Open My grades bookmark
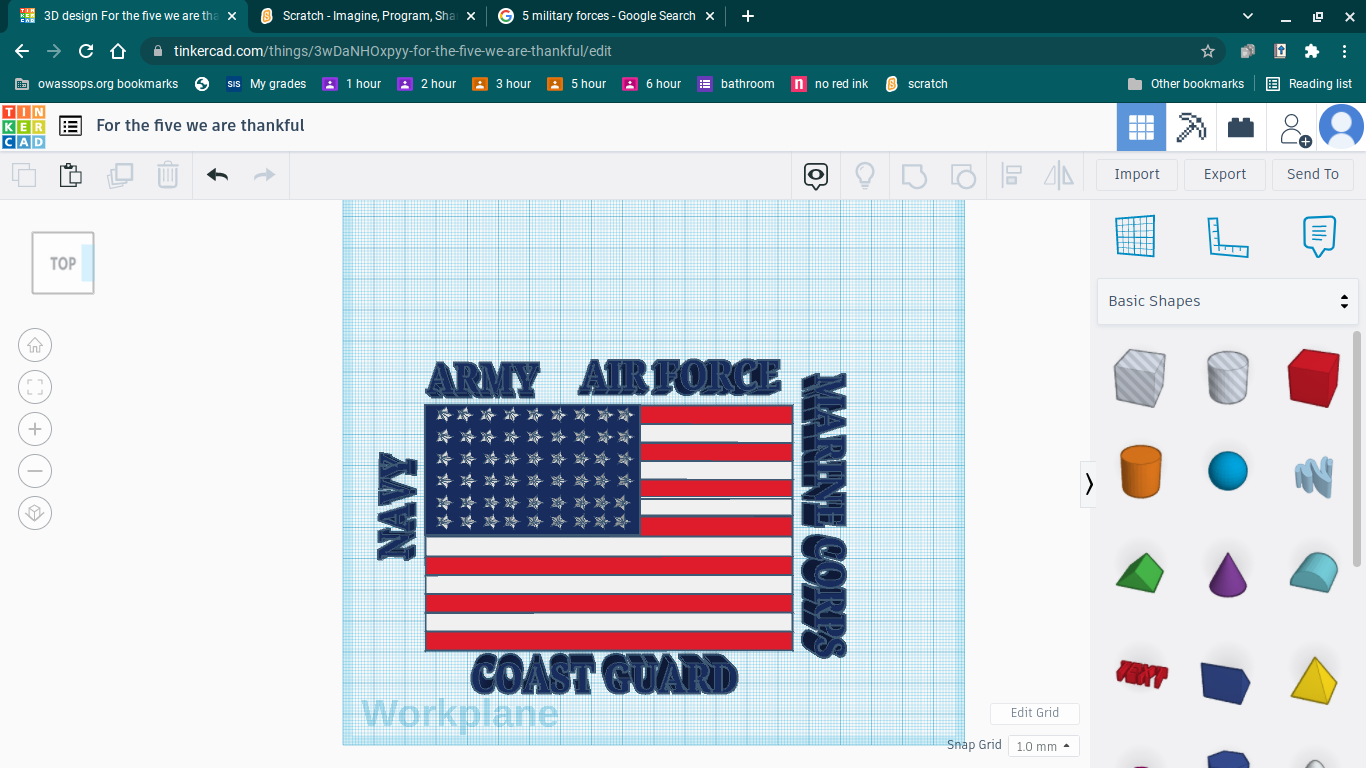The width and height of the screenshot is (1366, 768). [x=266, y=84]
